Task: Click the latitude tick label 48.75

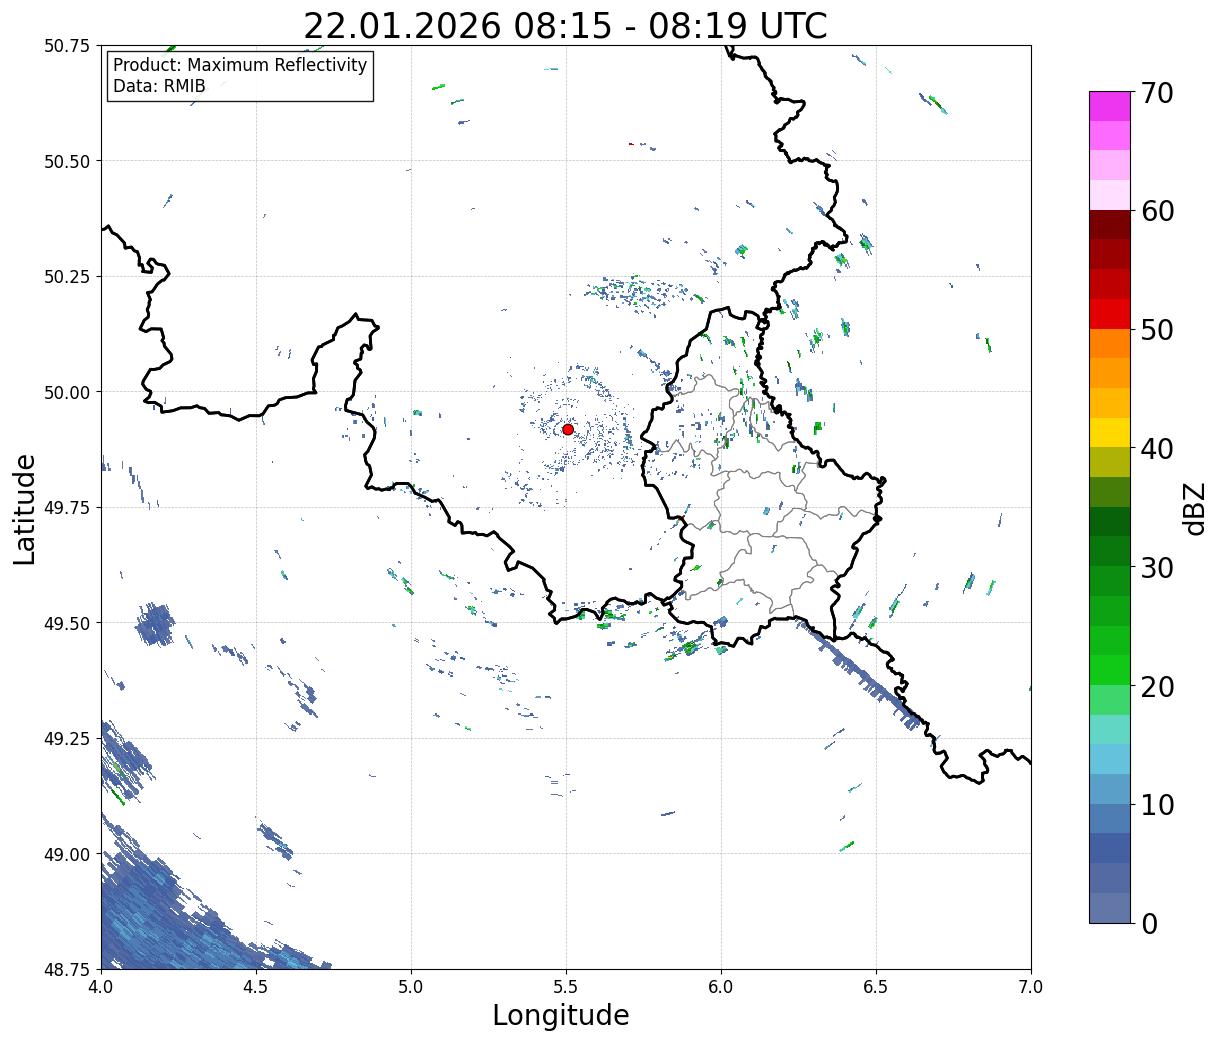Action: (66, 969)
